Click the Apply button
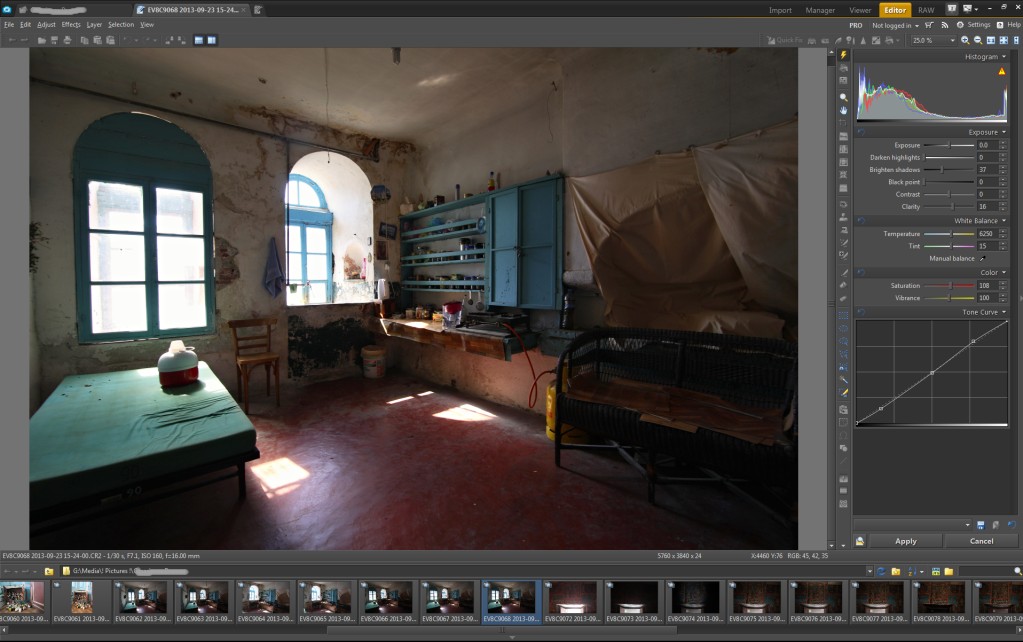The image size is (1023, 642). tap(905, 541)
